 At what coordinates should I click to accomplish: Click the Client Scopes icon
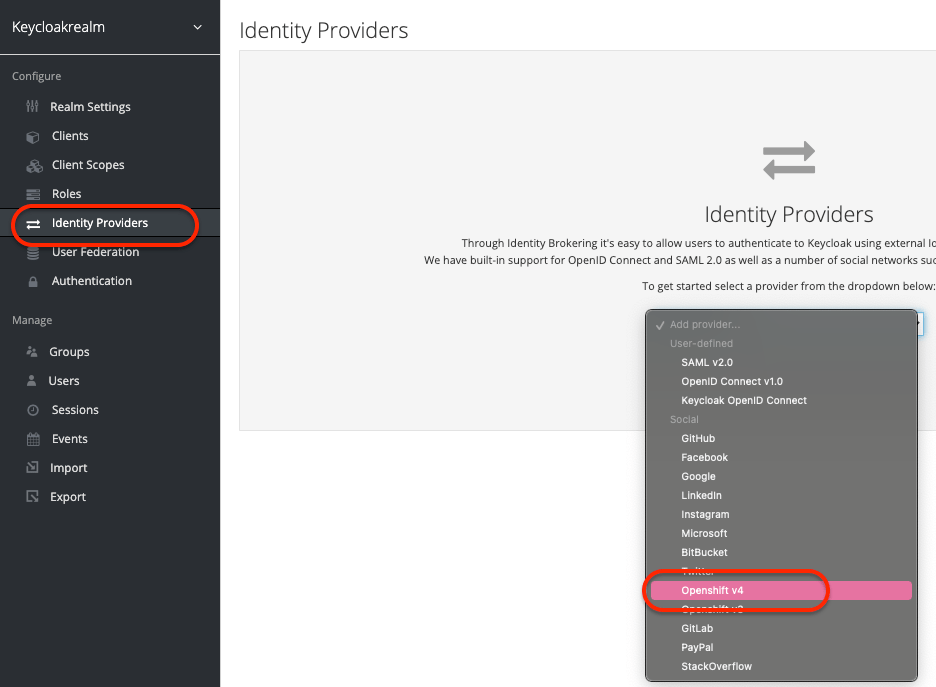click(x=33, y=165)
